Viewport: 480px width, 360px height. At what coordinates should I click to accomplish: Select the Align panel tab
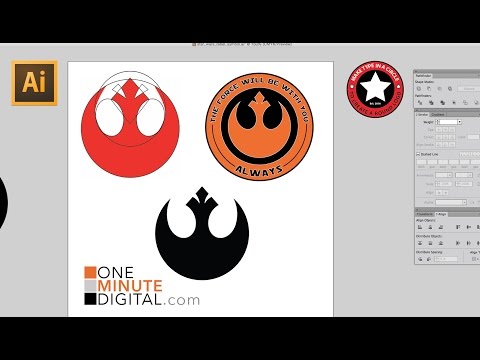tap(441, 214)
